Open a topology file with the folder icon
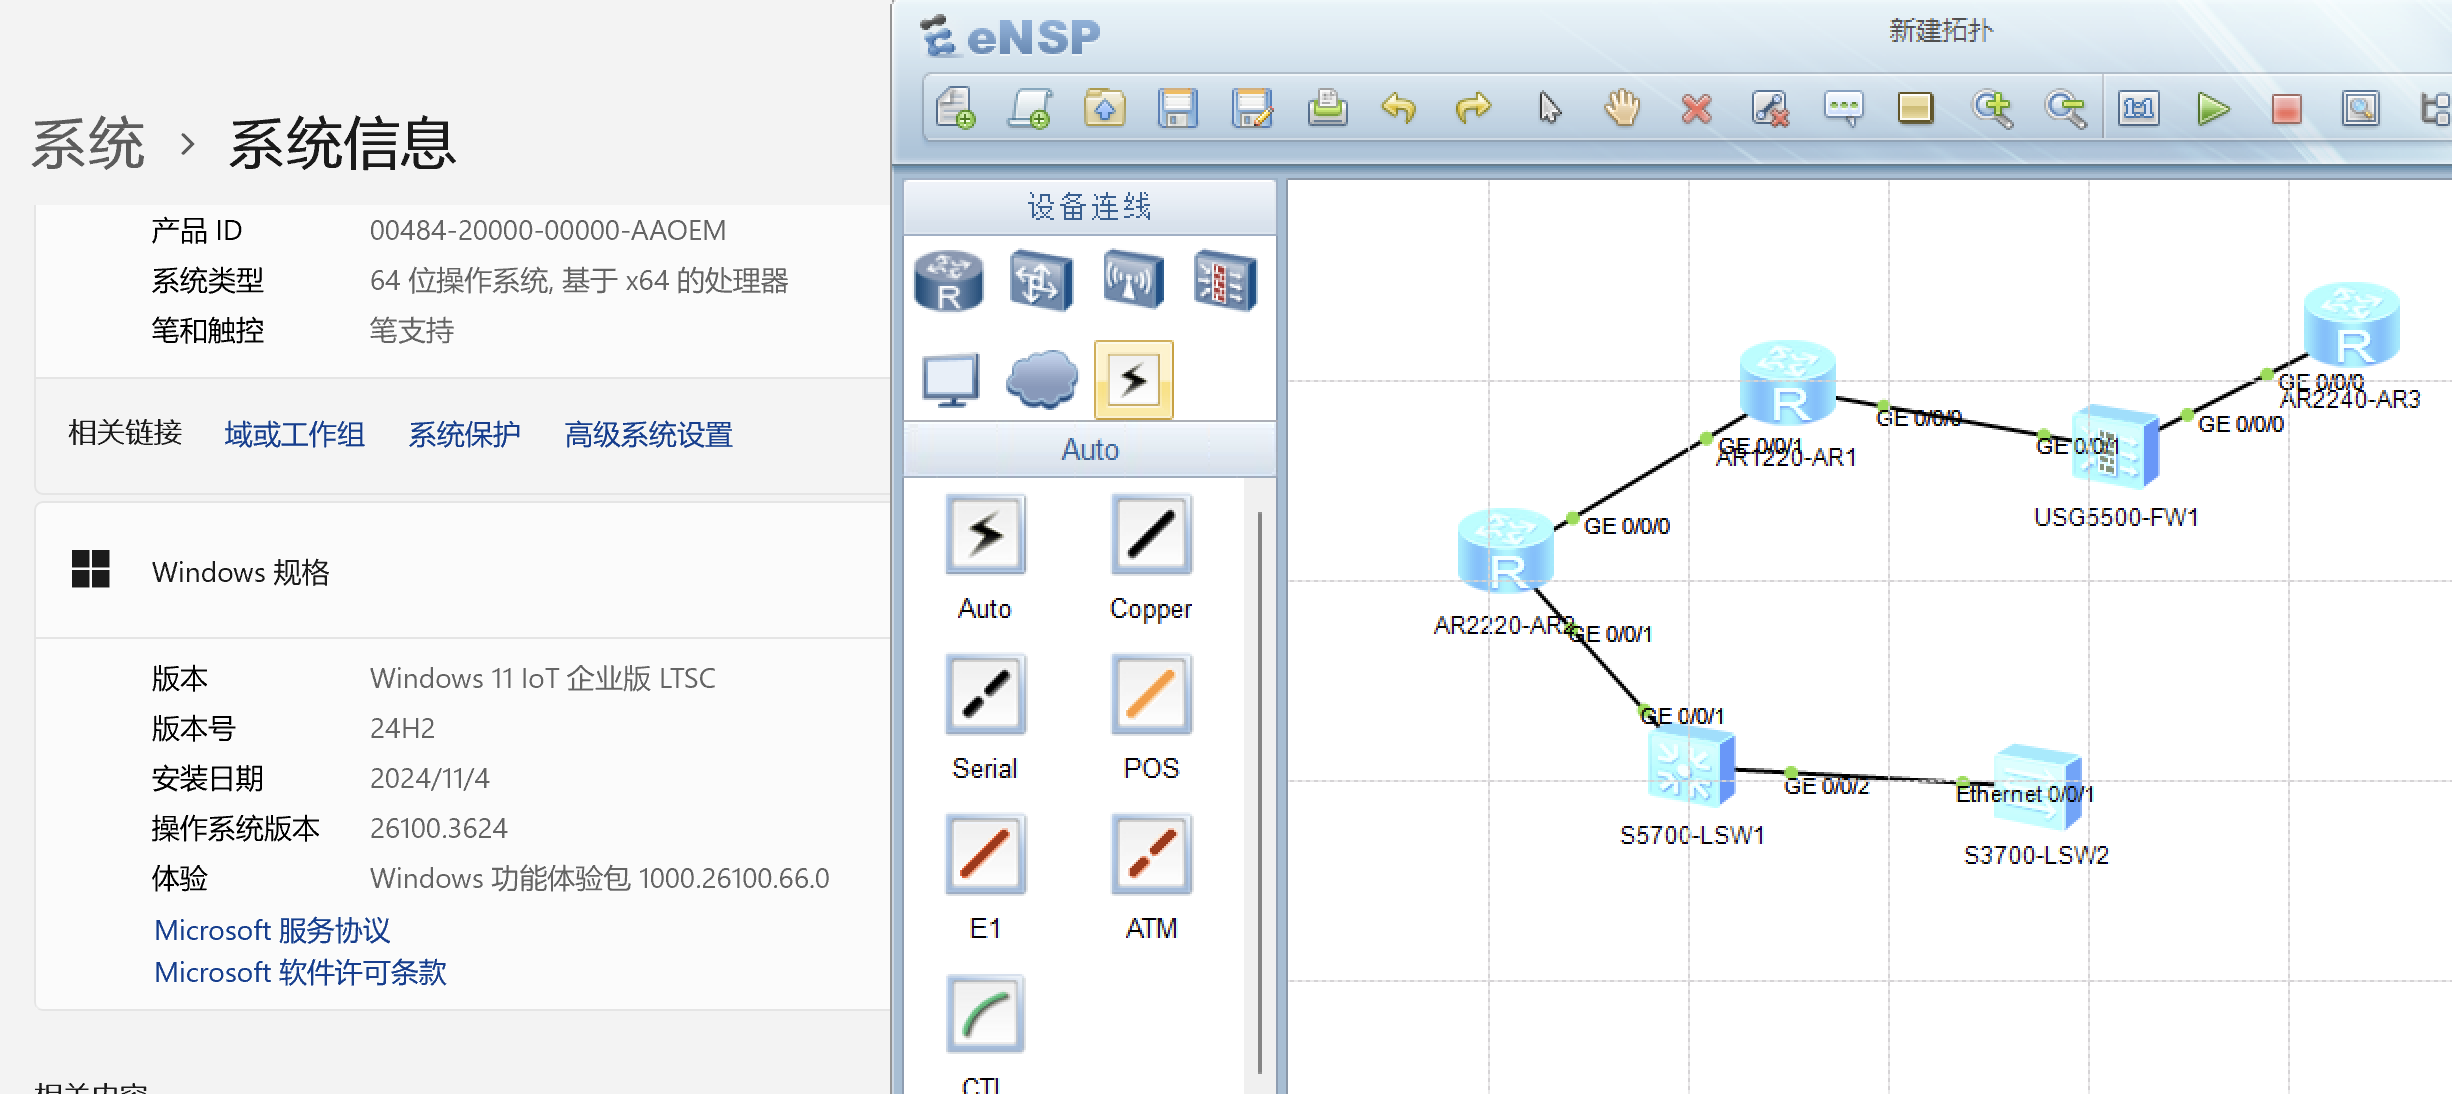The image size is (2452, 1094). pyautogui.click(x=1104, y=108)
